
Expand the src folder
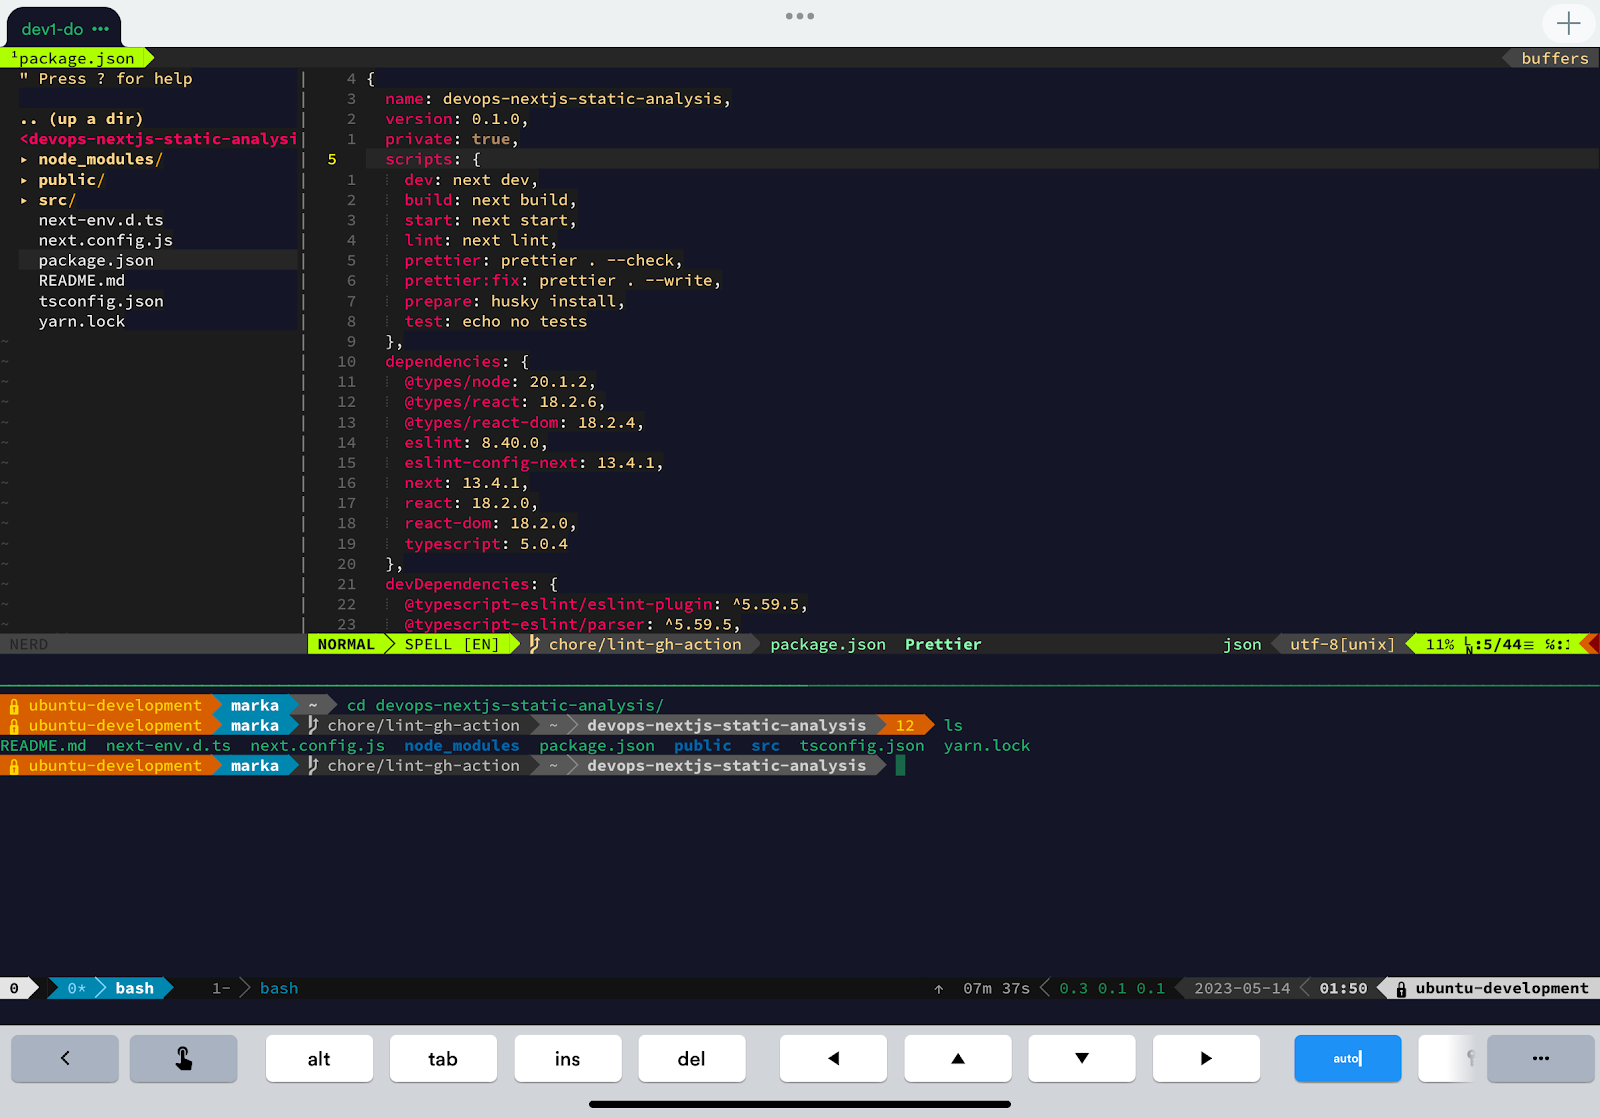[57, 200]
